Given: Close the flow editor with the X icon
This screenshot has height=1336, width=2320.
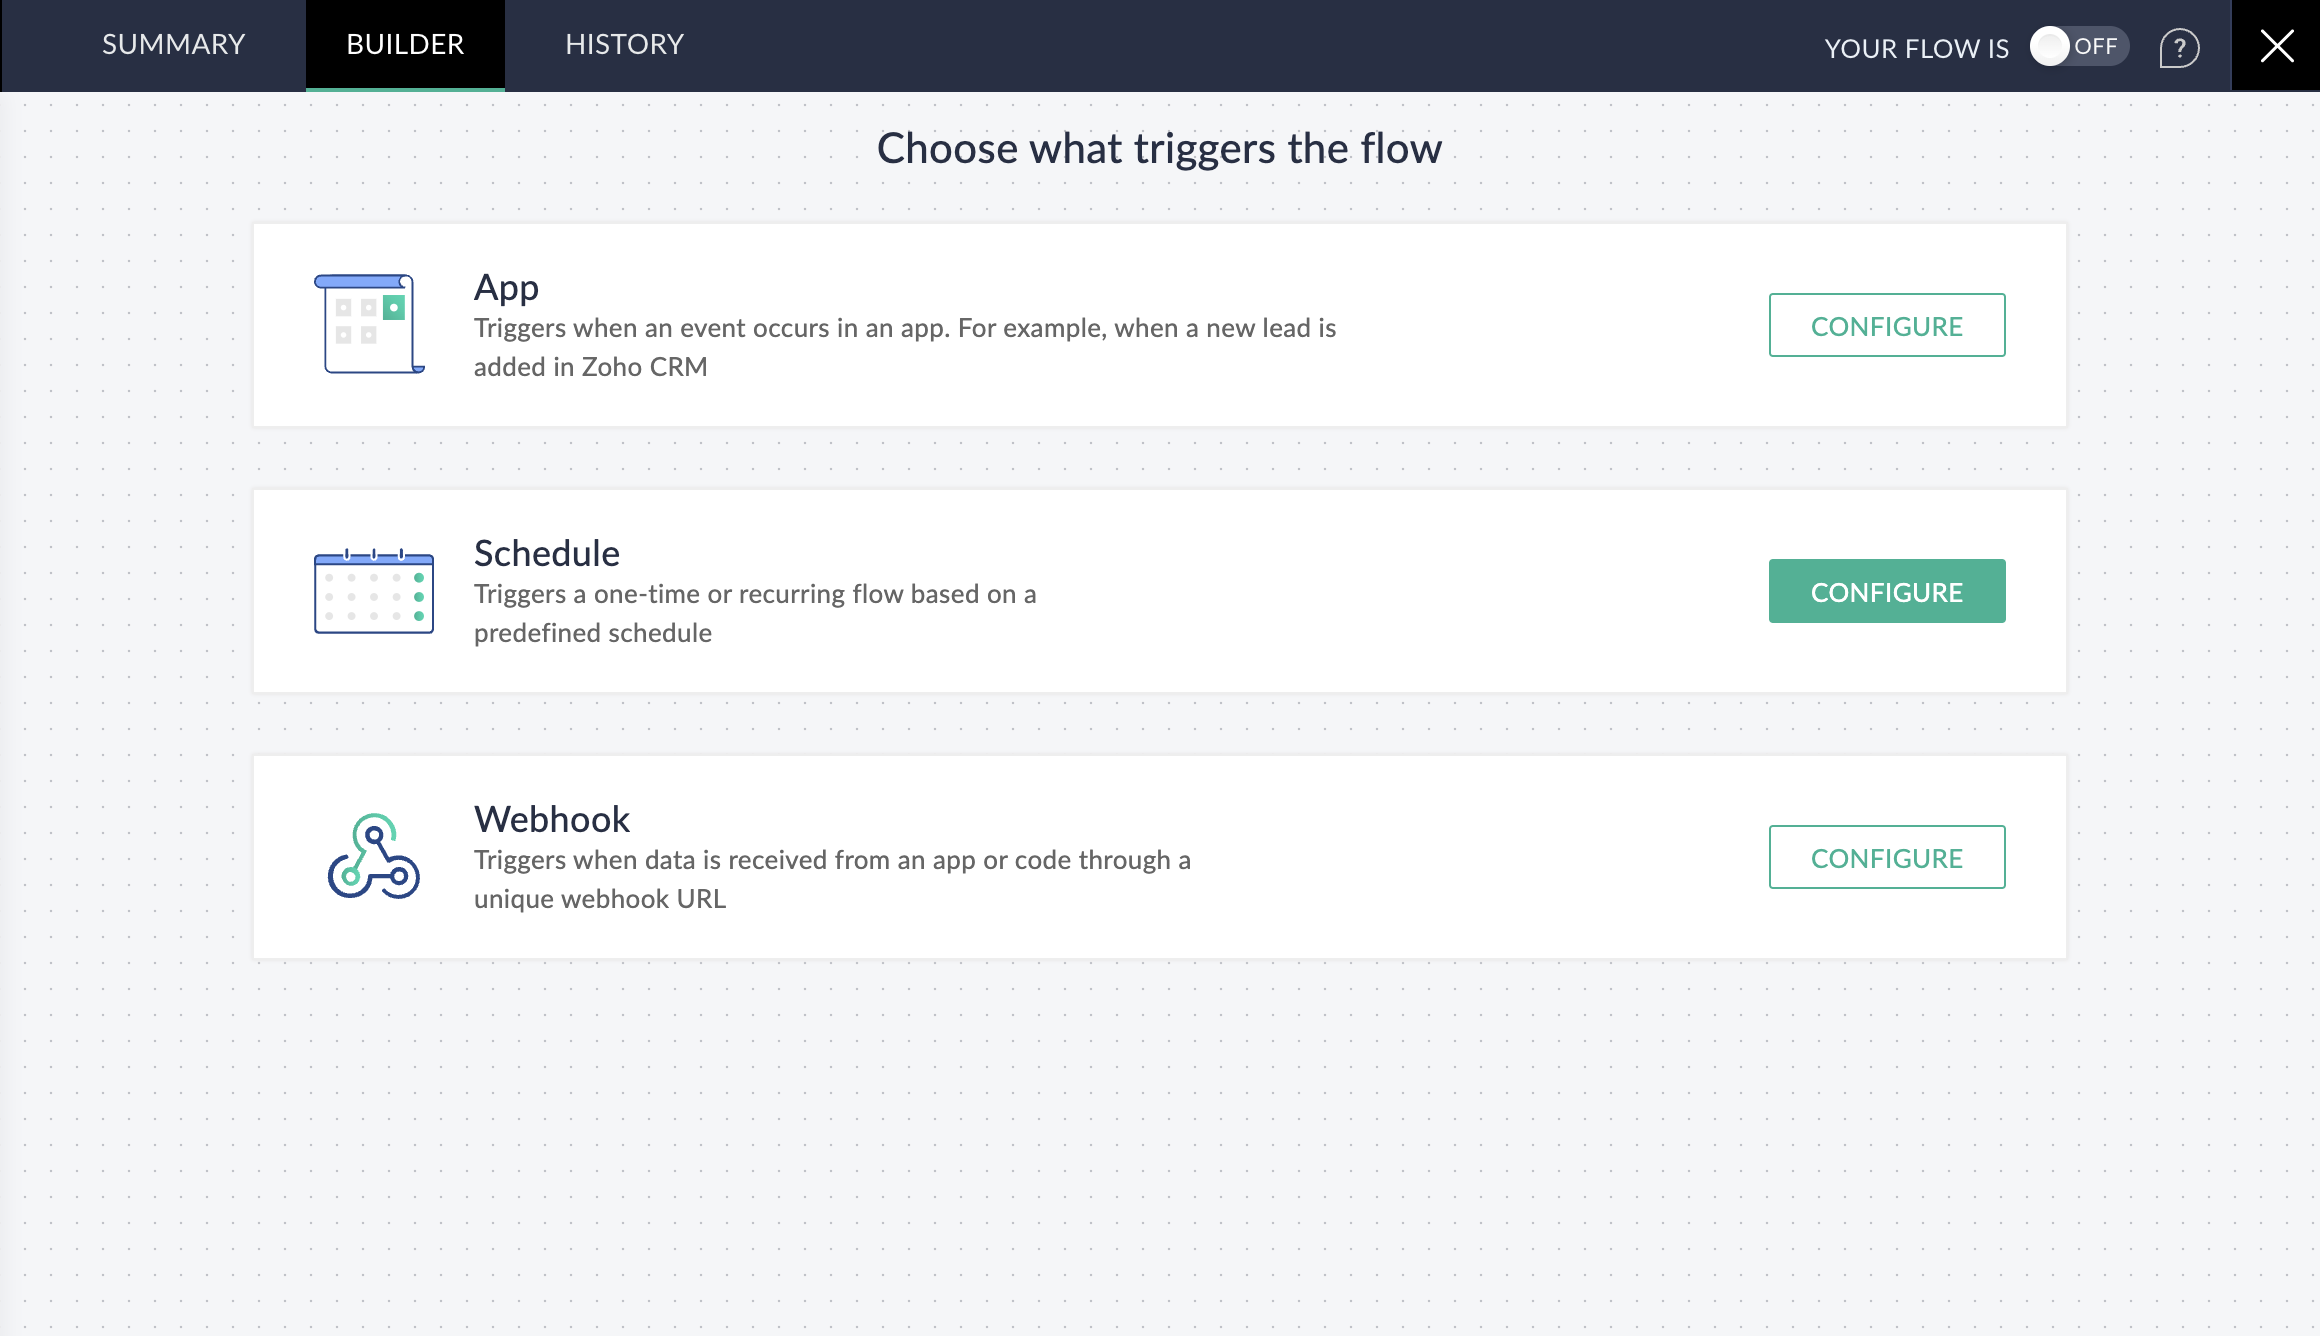Looking at the screenshot, I should tap(2277, 45).
